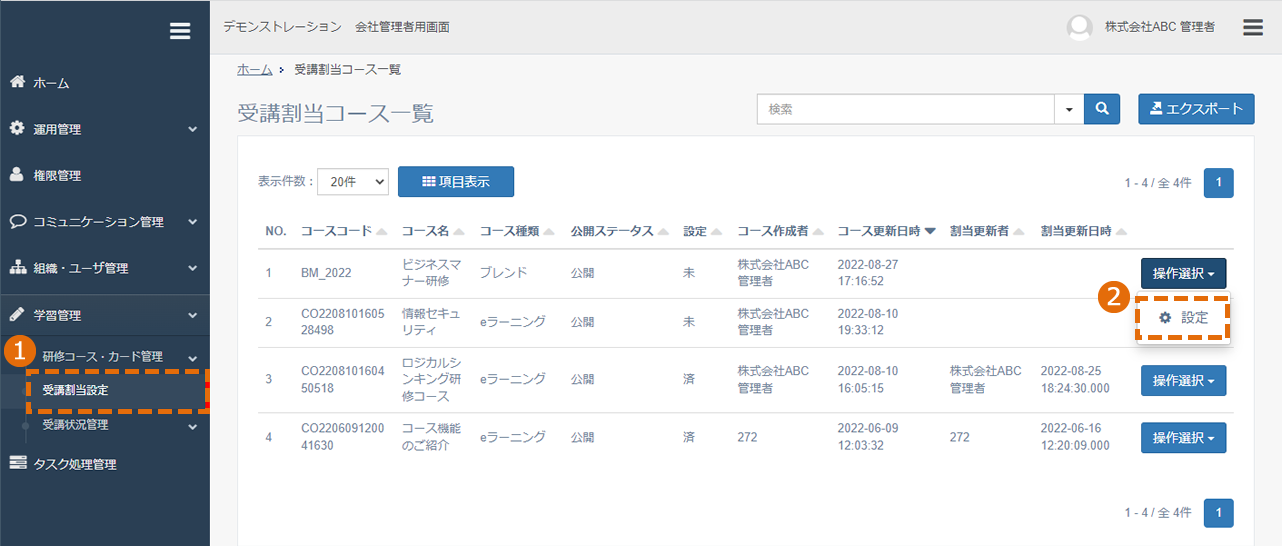Screen dimensions: 1282x546
Task: Collapse the 研修コース・カード管理 submenu
Action: (105, 356)
